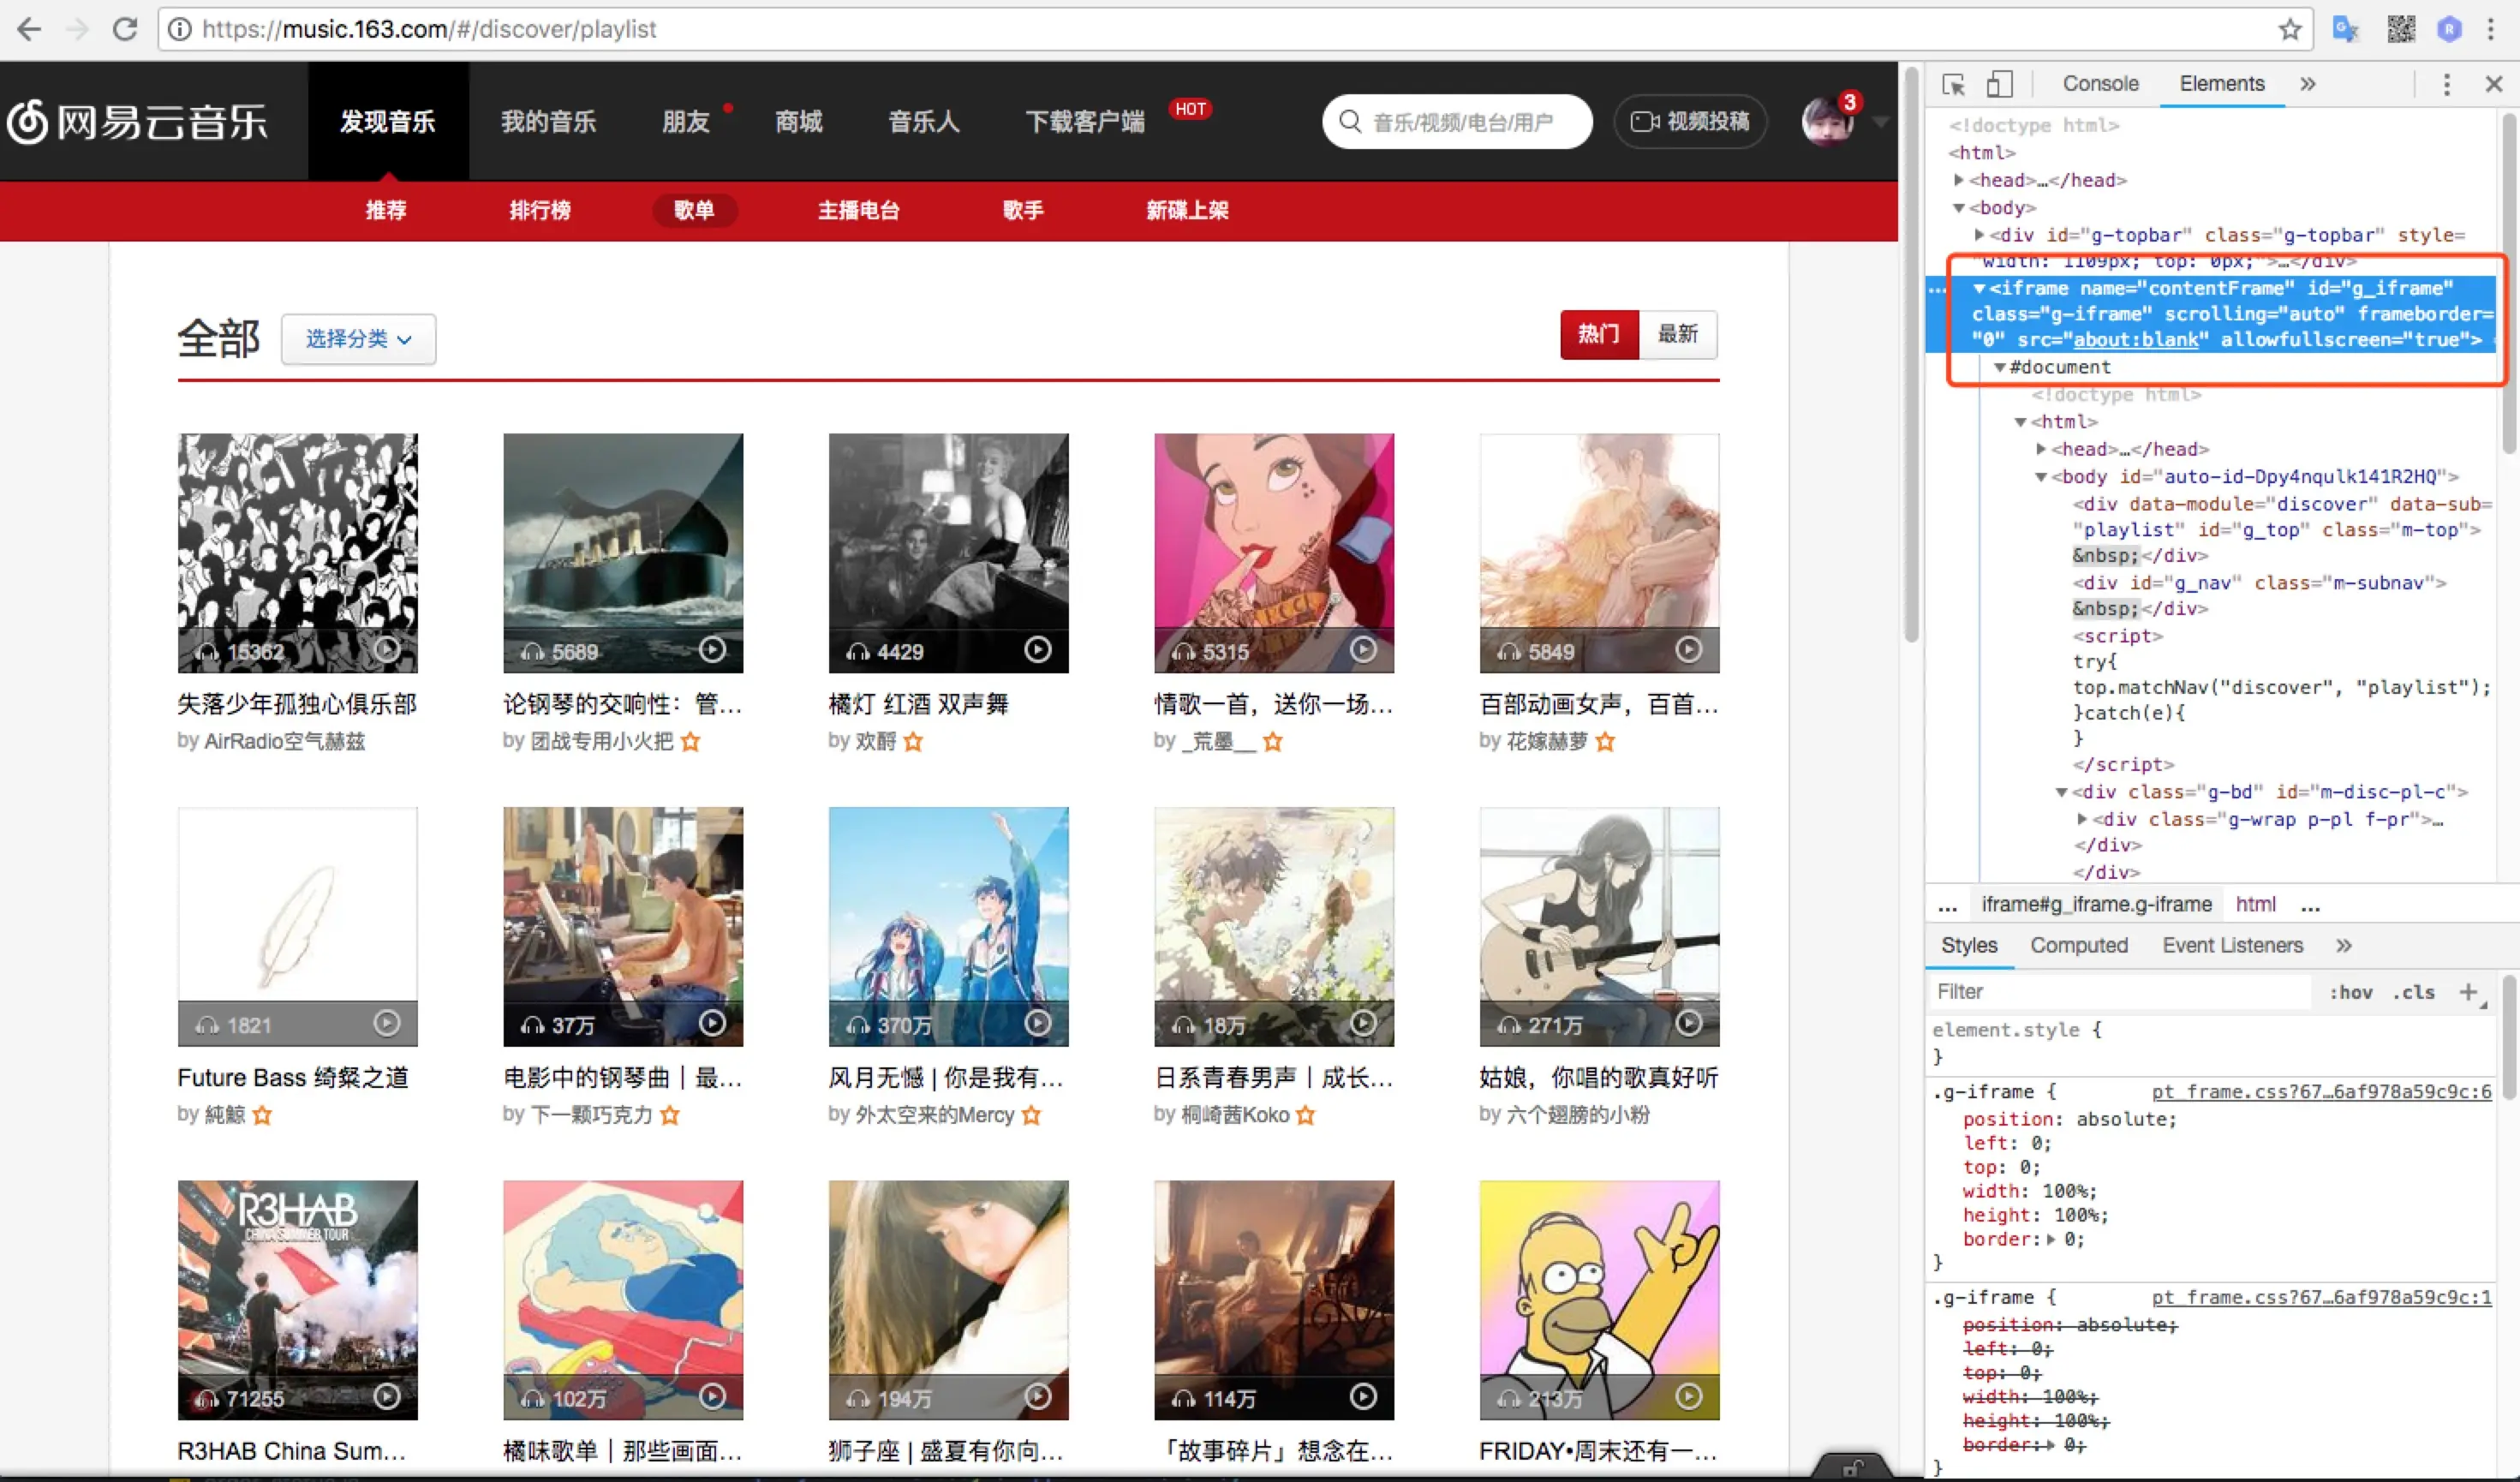
Task: Switch to the Console tab in DevTools
Action: click(x=2100, y=84)
